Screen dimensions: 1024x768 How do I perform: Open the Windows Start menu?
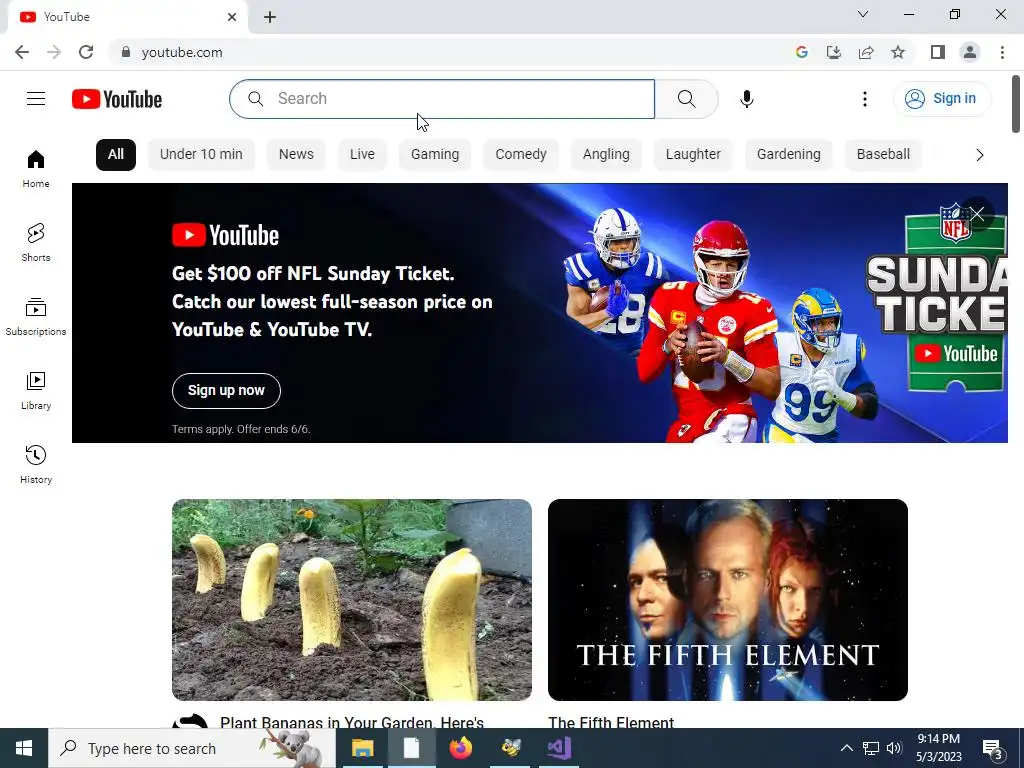pyautogui.click(x=24, y=748)
